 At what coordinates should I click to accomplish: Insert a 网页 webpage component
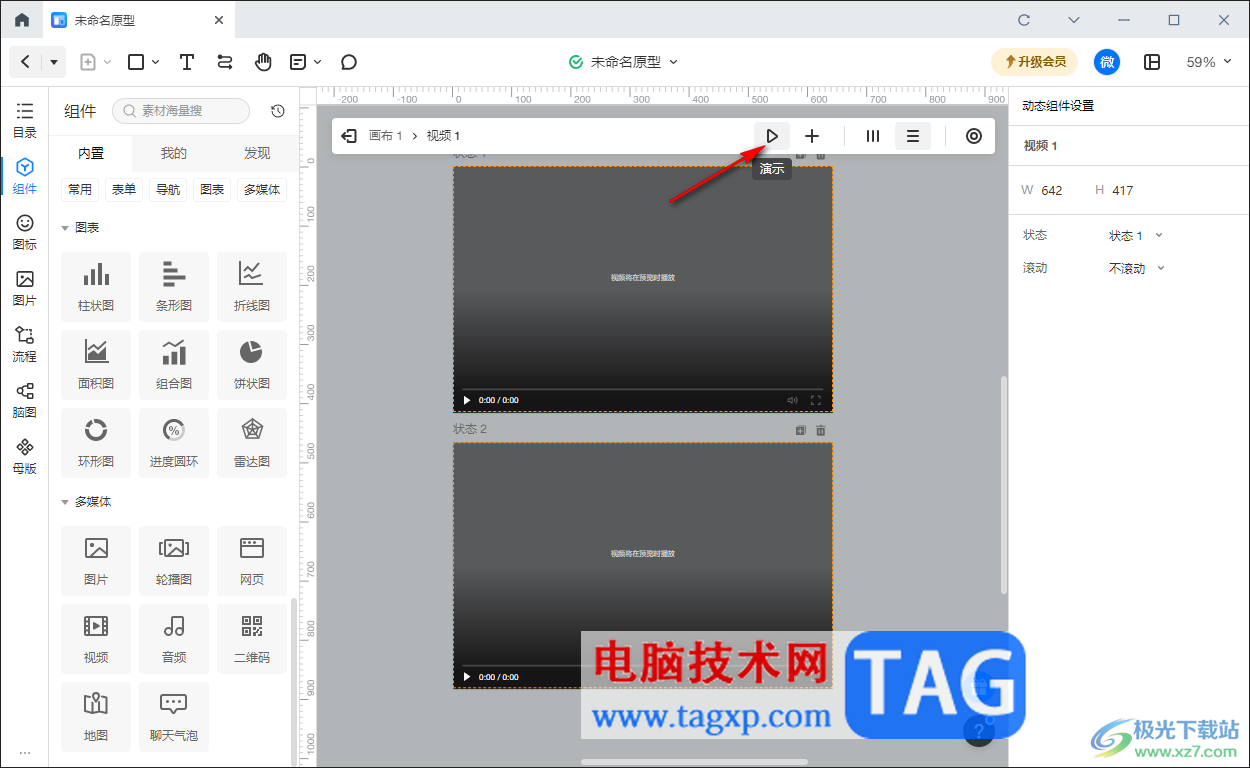tap(252, 561)
